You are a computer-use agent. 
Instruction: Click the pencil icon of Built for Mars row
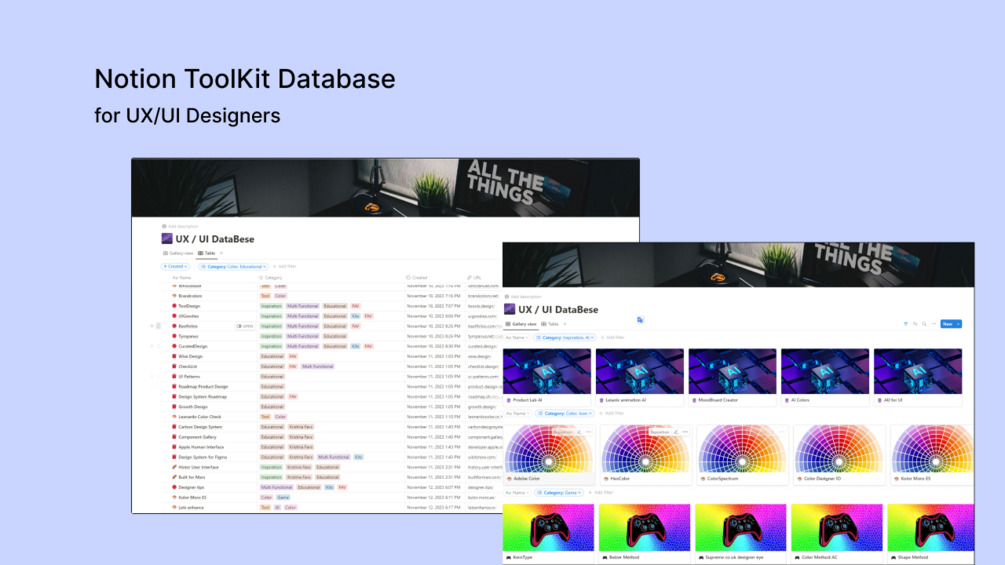click(174, 477)
